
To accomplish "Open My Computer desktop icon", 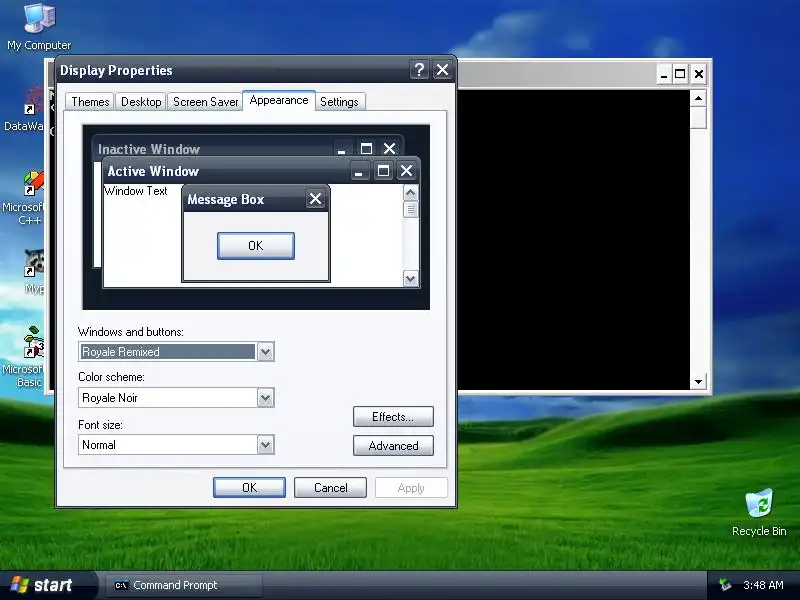I will (x=39, y=26).
